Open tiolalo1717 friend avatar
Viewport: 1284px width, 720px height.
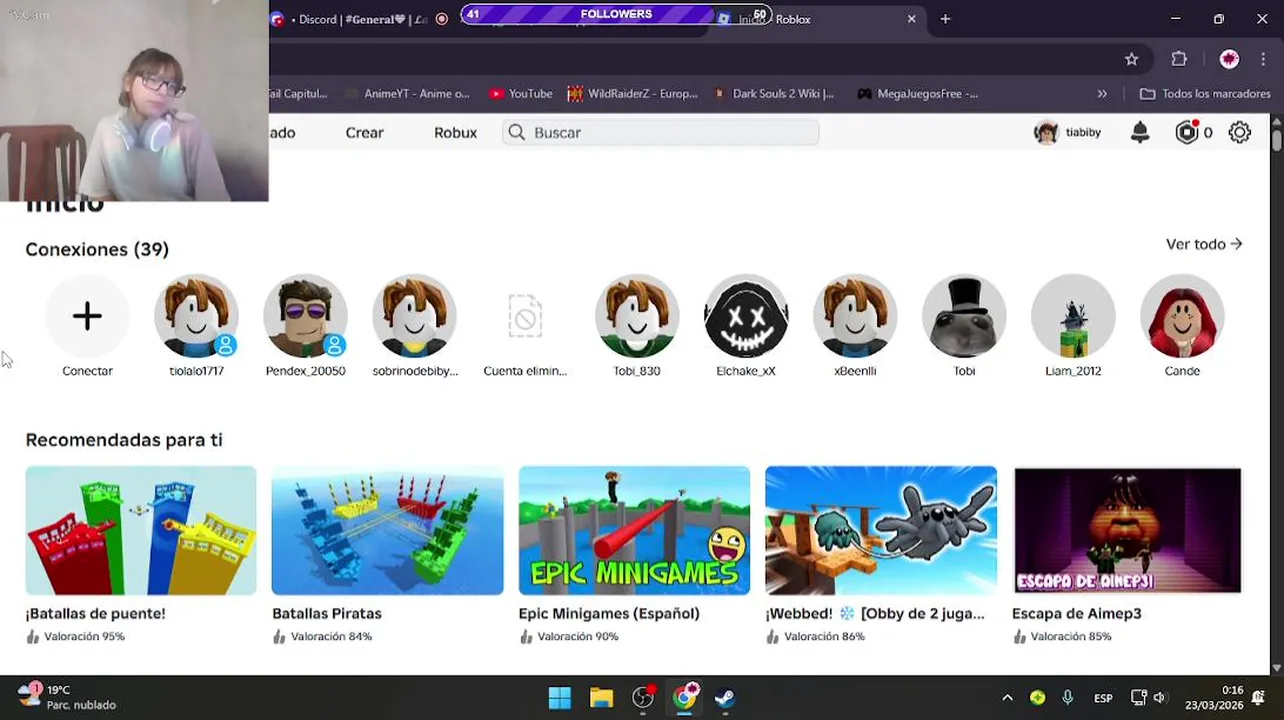(196, 316)
